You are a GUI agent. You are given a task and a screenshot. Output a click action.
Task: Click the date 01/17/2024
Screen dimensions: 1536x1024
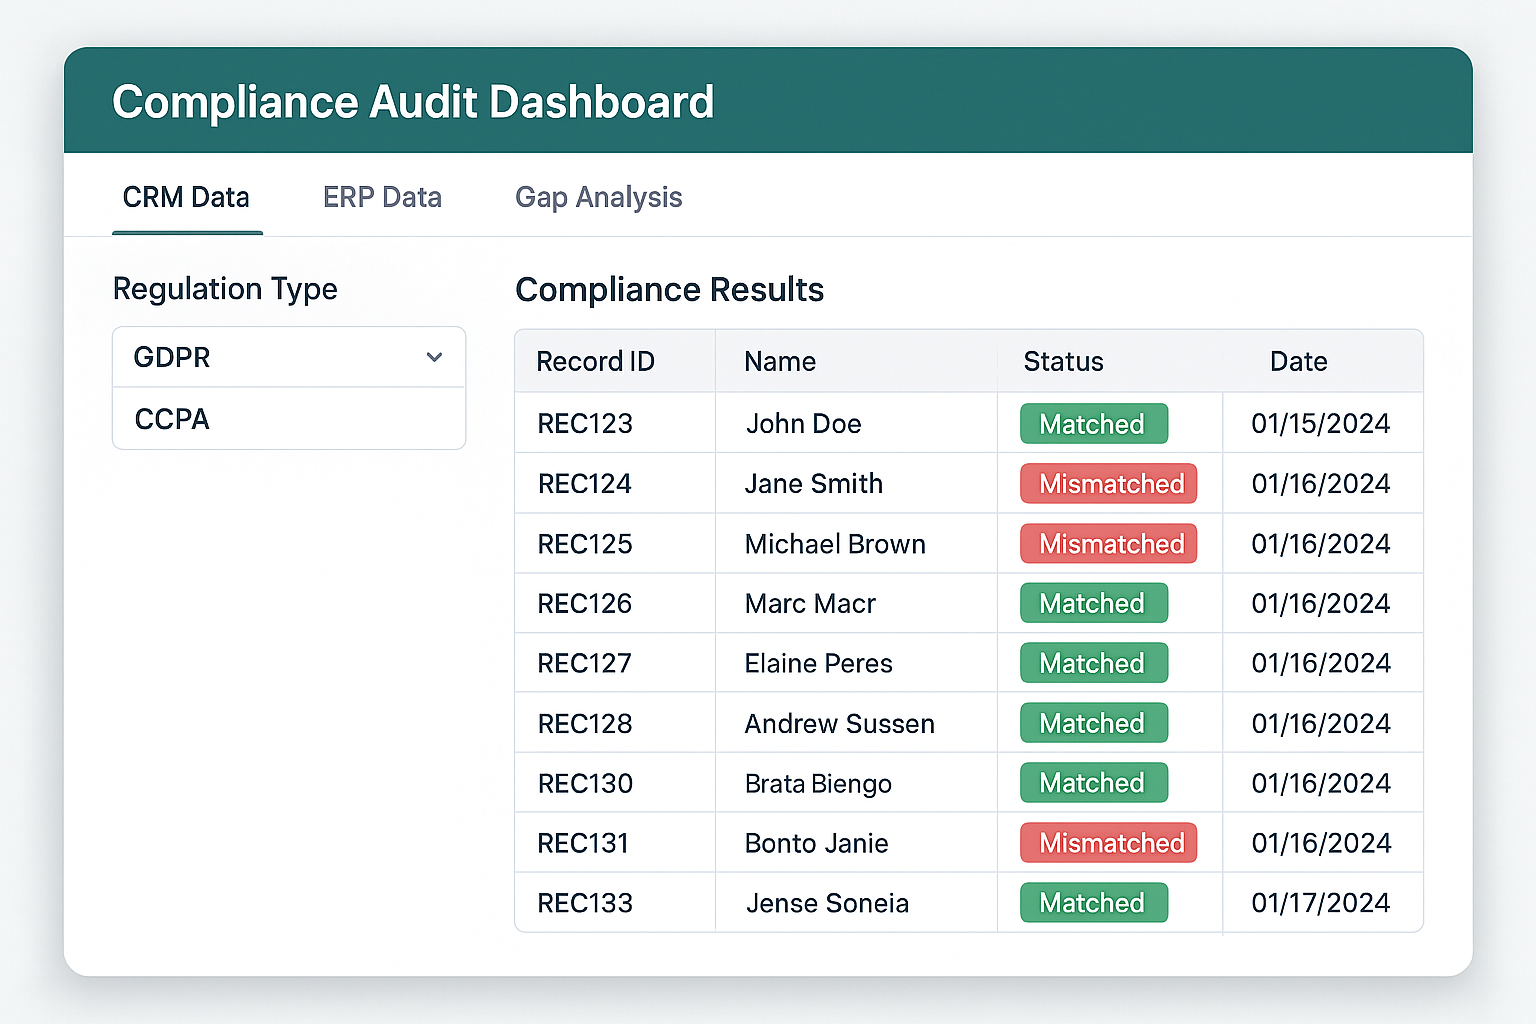pyautogui.click(x=1320, y=903)
